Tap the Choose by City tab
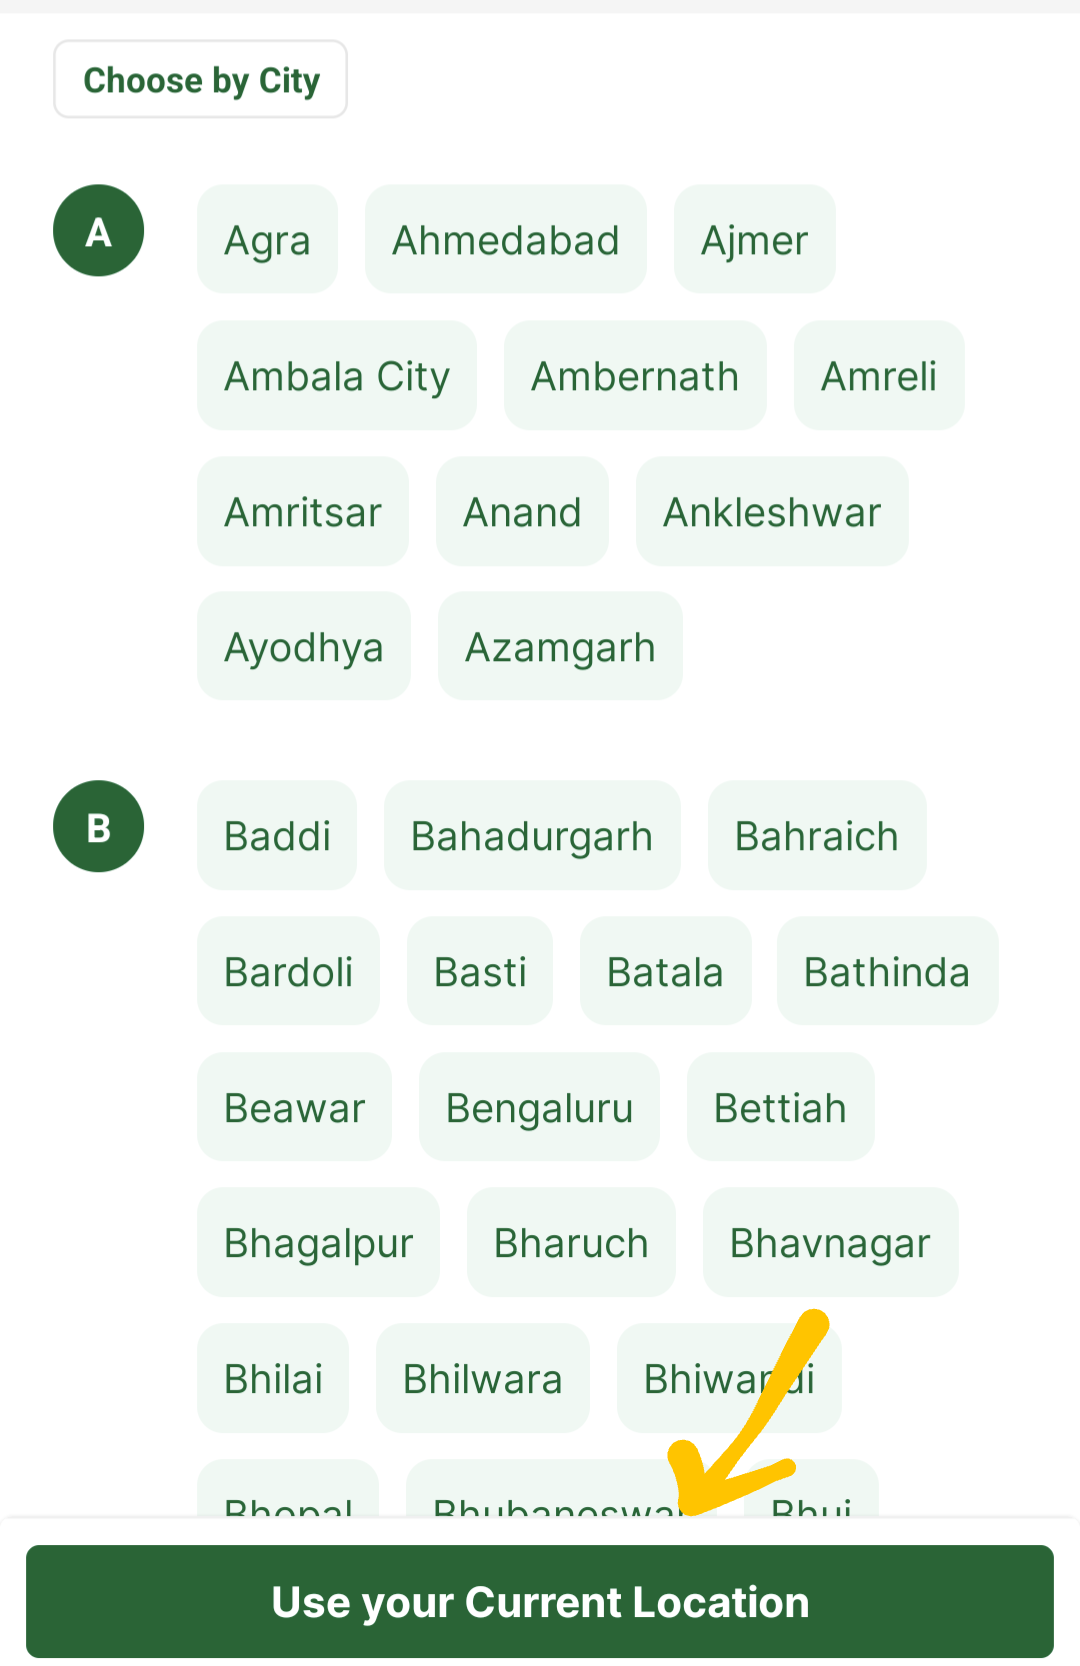This screenshot has width=1080, height=1666. tap(201, 80)
